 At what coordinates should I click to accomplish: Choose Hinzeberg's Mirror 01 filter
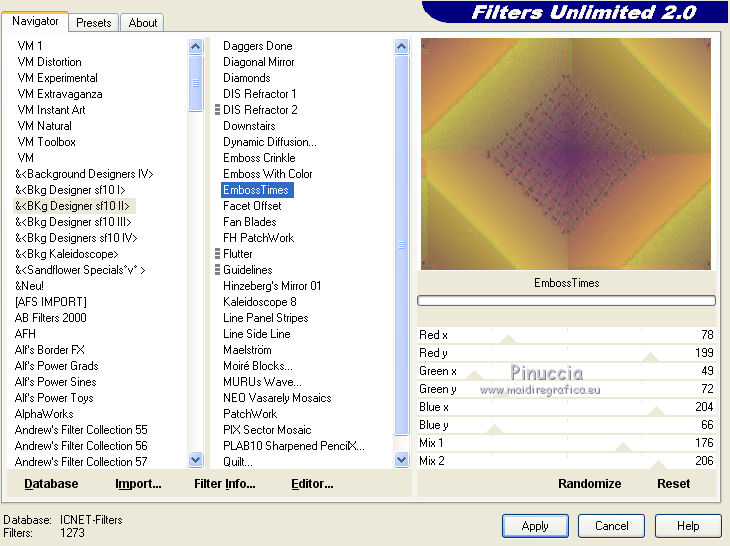[272, 286]
